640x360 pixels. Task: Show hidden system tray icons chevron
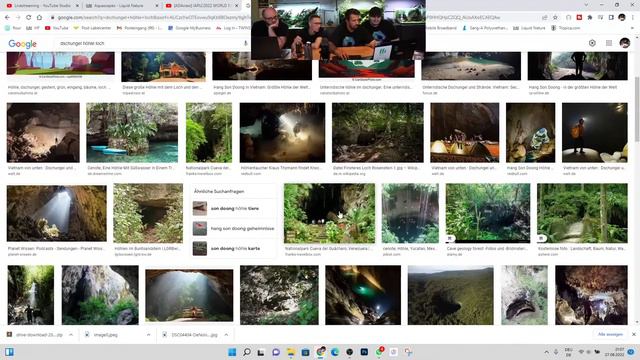click(x=546, y=352)
